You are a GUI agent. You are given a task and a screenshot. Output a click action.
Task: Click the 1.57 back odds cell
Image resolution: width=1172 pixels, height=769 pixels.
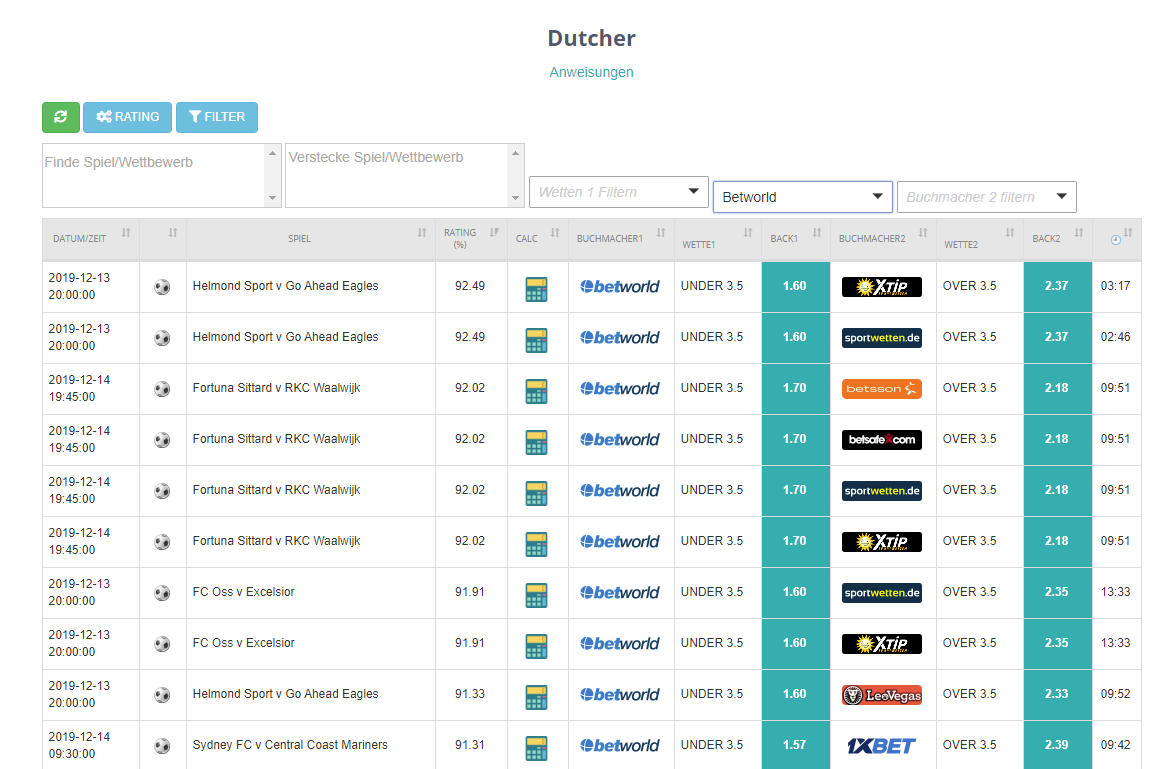[795, 745]
